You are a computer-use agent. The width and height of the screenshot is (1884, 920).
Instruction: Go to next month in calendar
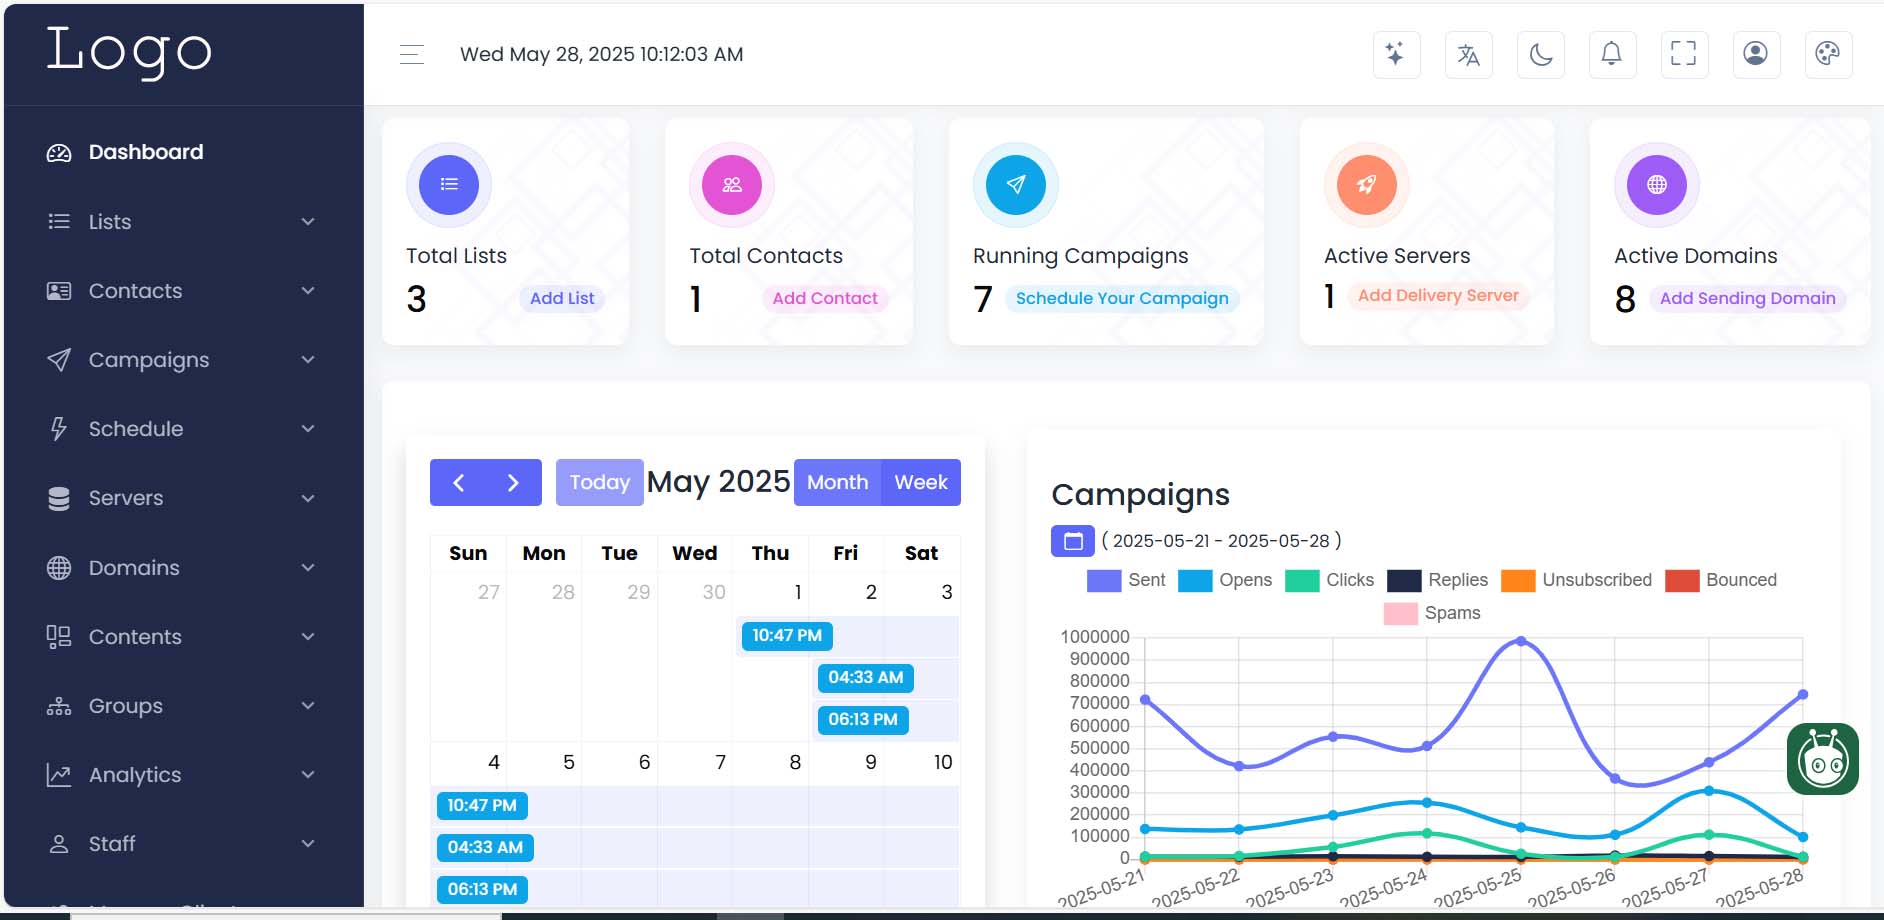point(513,483)
